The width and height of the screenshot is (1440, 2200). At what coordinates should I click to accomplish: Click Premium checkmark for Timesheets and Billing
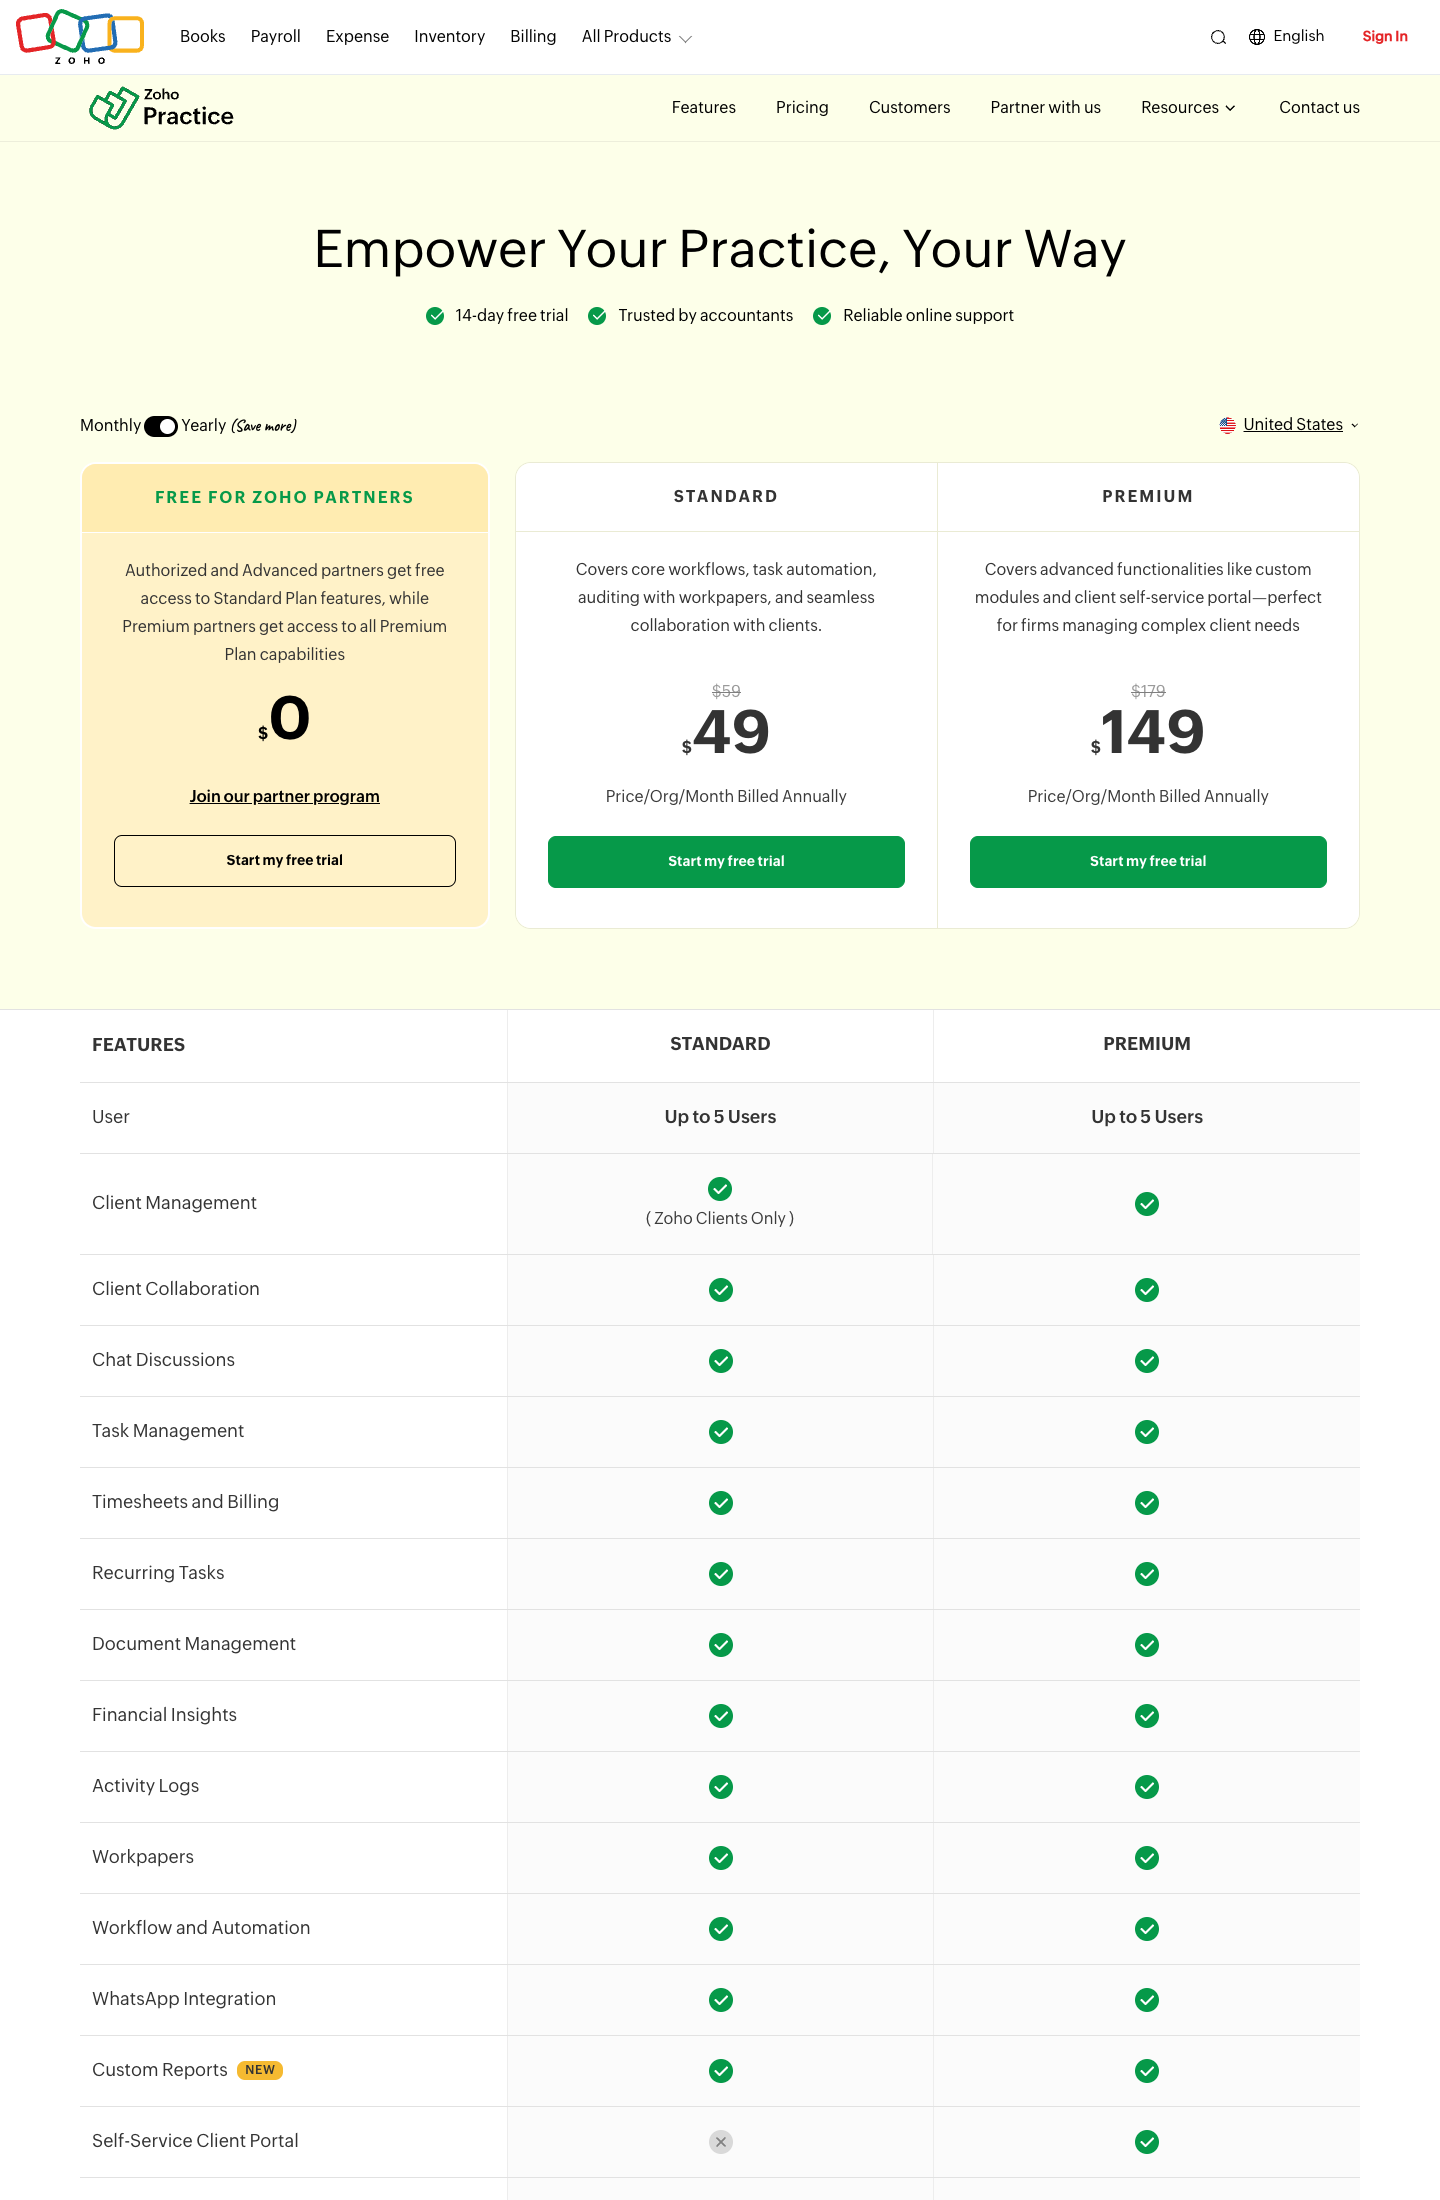pyautogui.click(x=1147, y=1503)
